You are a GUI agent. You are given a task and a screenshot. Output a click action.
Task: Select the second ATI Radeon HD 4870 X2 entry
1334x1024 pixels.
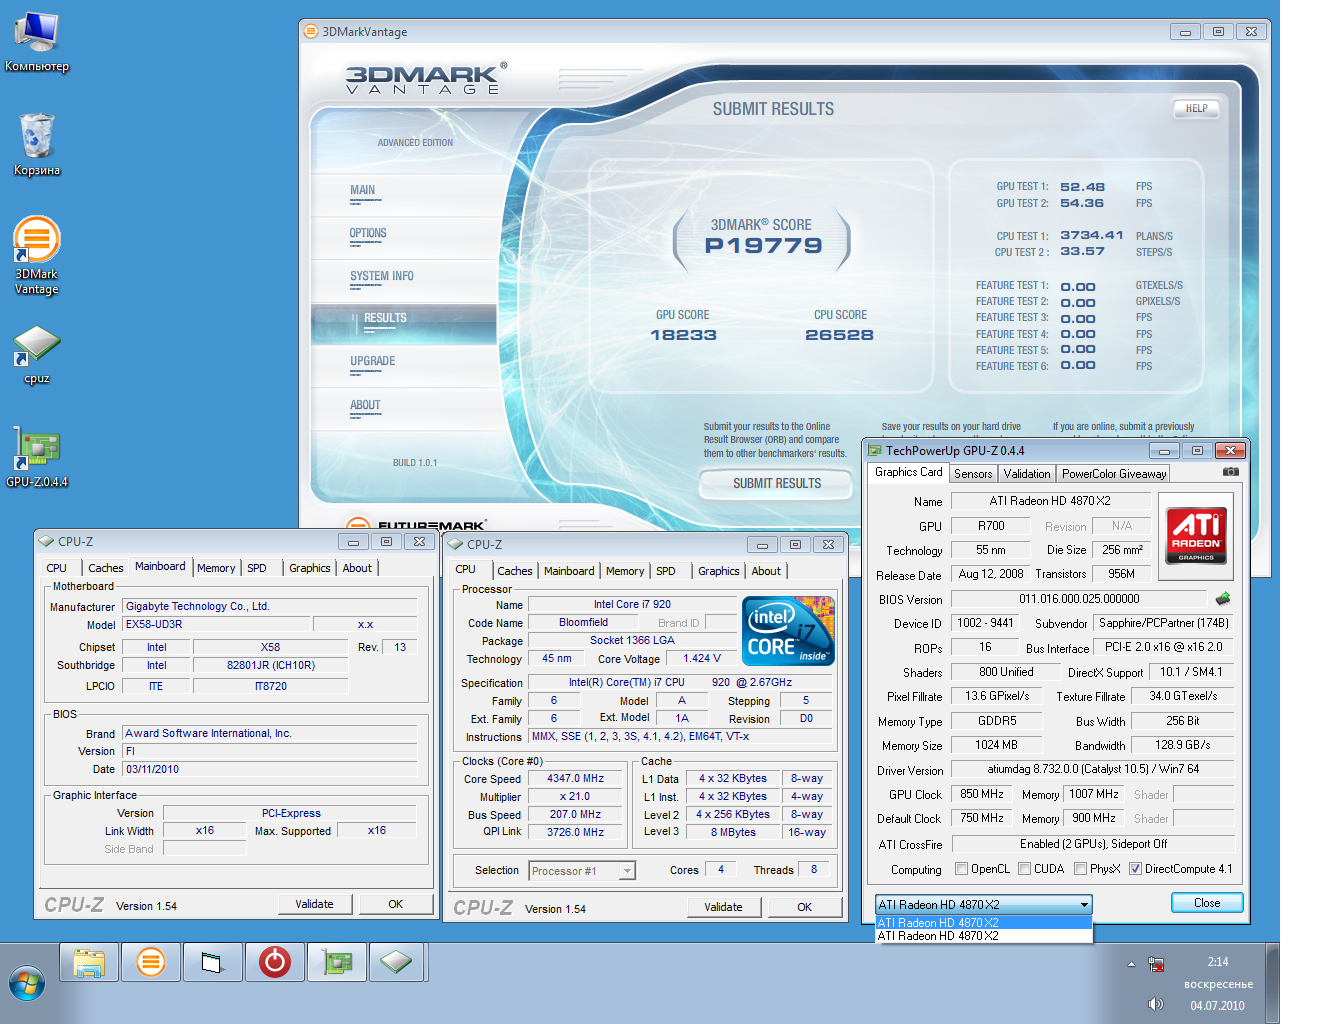click(984, 936)
